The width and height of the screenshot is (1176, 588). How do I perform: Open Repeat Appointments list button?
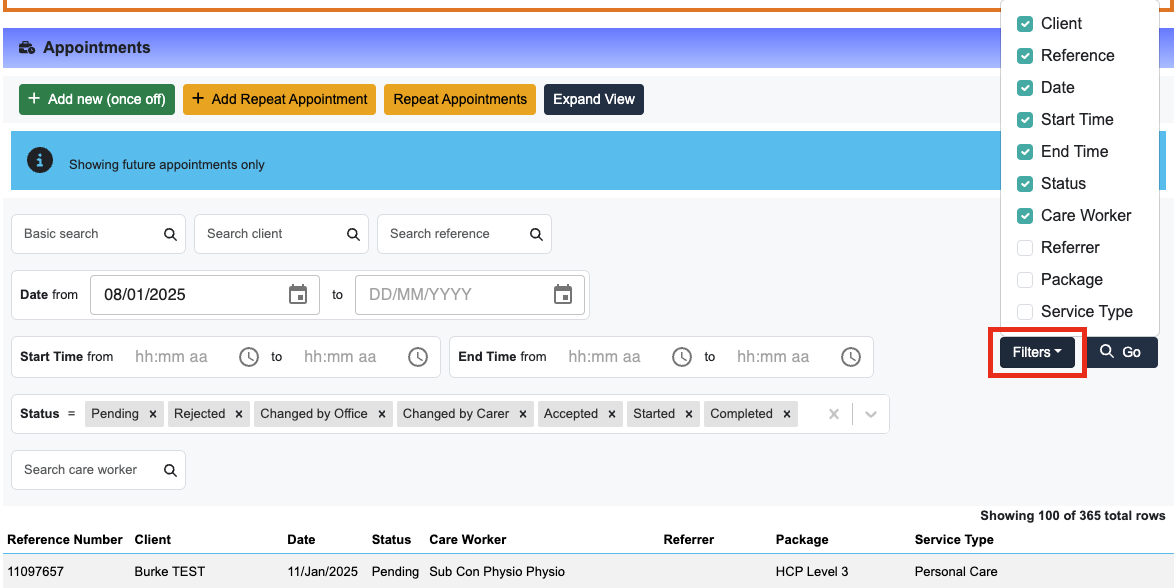pos(460,99)
